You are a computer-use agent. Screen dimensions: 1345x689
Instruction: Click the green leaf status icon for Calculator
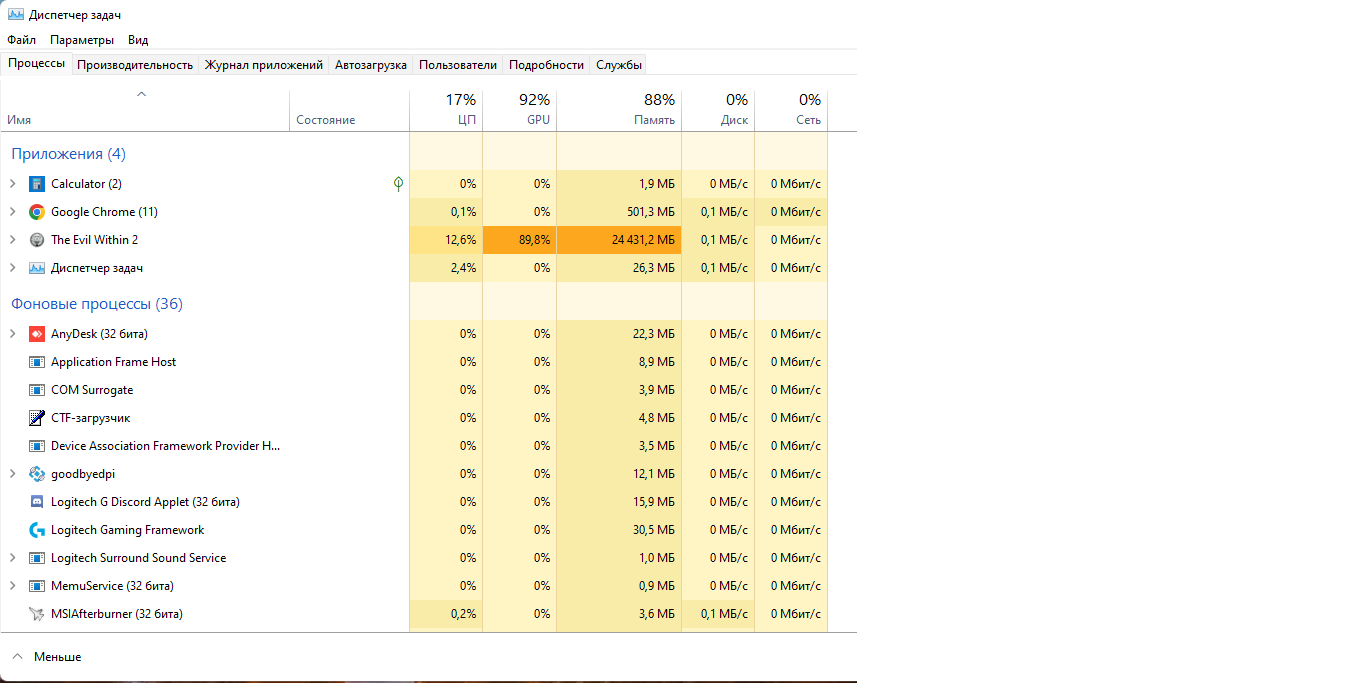[398, 184]
